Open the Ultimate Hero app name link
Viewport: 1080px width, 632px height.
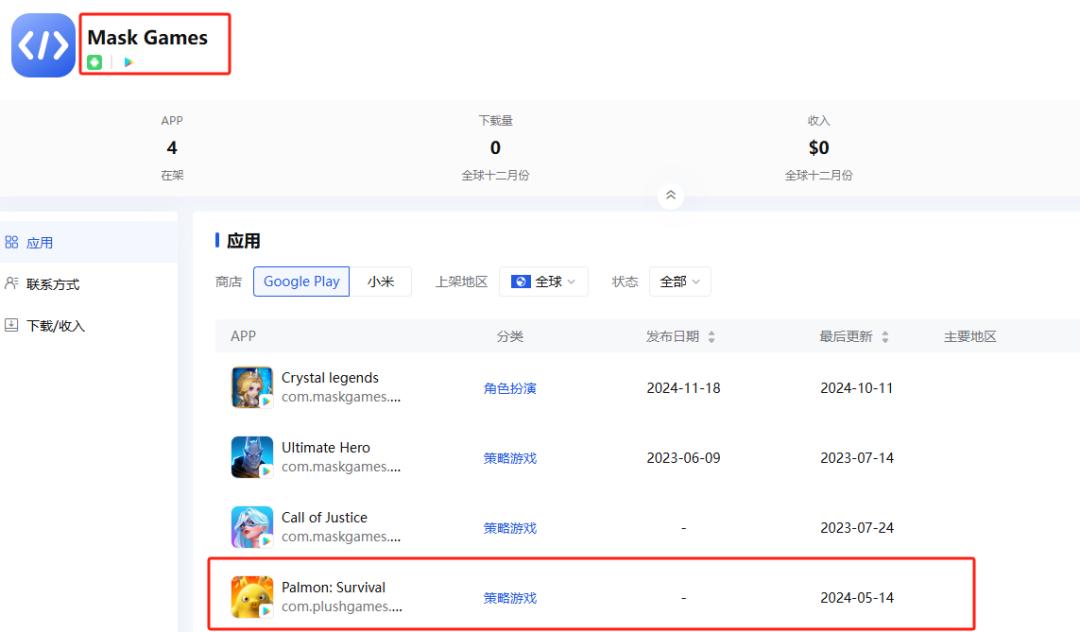coord(326,447)
